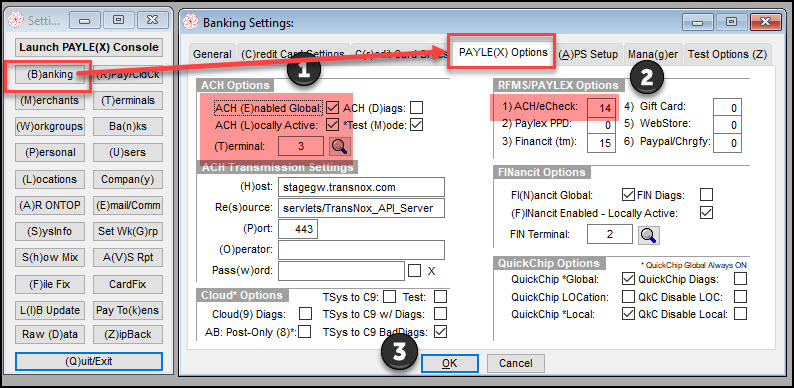The width and height of the screenshot is (794, 388).
Task: Click the FIN Terminal lookup magnifier icon
Action: click(x=649, y=235)
